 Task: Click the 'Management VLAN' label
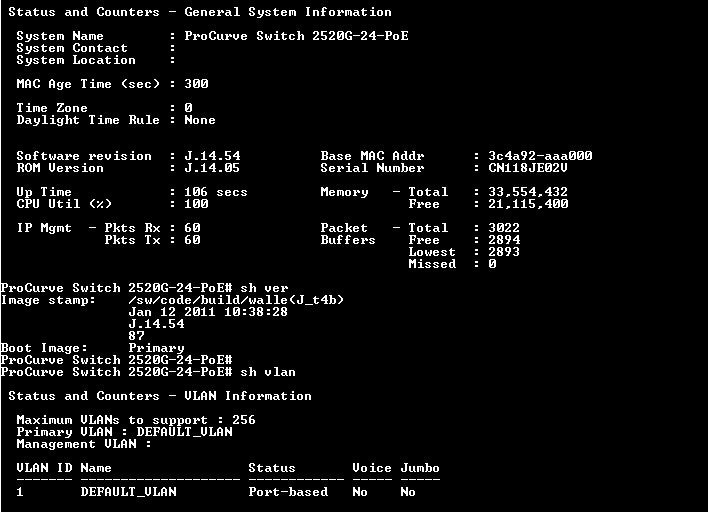tap(76, 444)
